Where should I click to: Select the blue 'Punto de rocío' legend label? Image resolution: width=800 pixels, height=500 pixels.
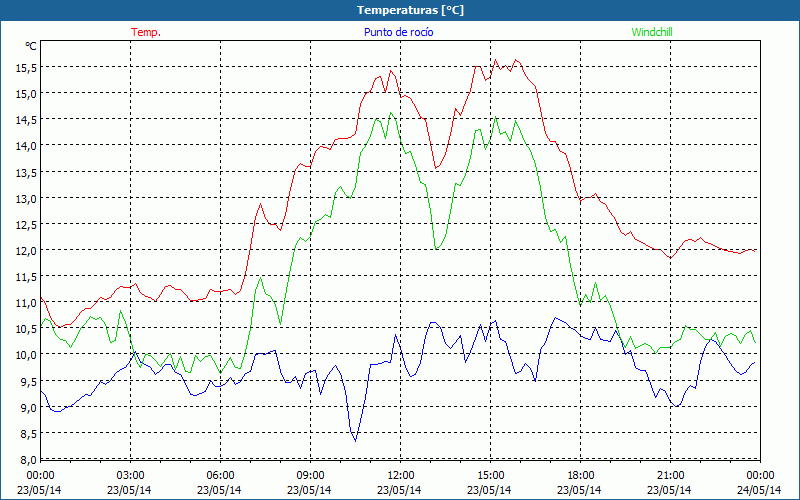pyautogui.click(x=398, y=32)
